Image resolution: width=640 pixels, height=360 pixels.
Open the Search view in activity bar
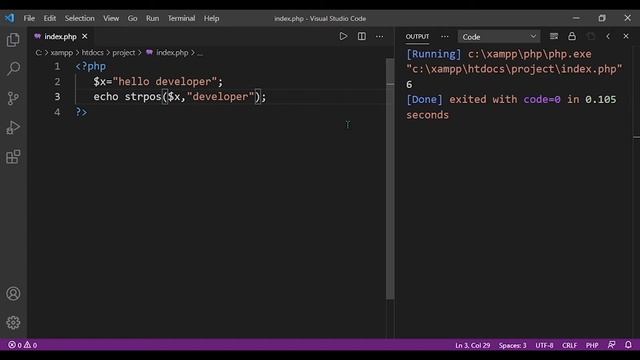[x=13, y=68]
